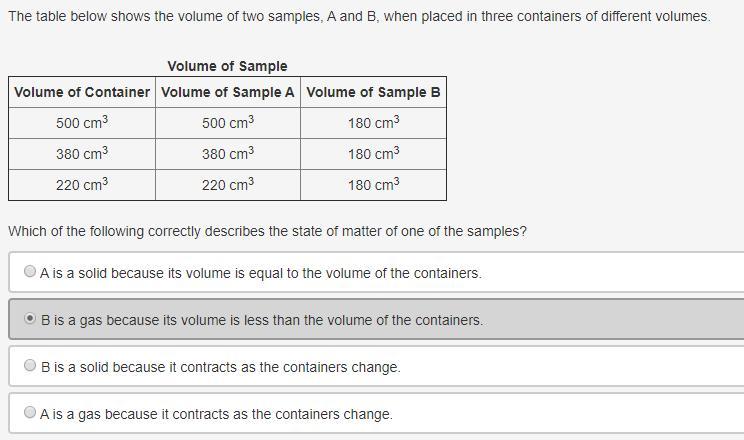Screen dimensions: 744x440
Task: Pick the radio button for 'A is a gas'
Action: [30, 412]
